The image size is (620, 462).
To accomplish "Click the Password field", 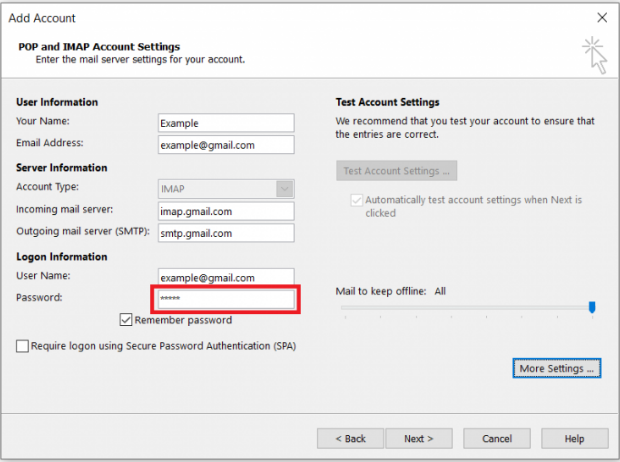I will (226, 299).
